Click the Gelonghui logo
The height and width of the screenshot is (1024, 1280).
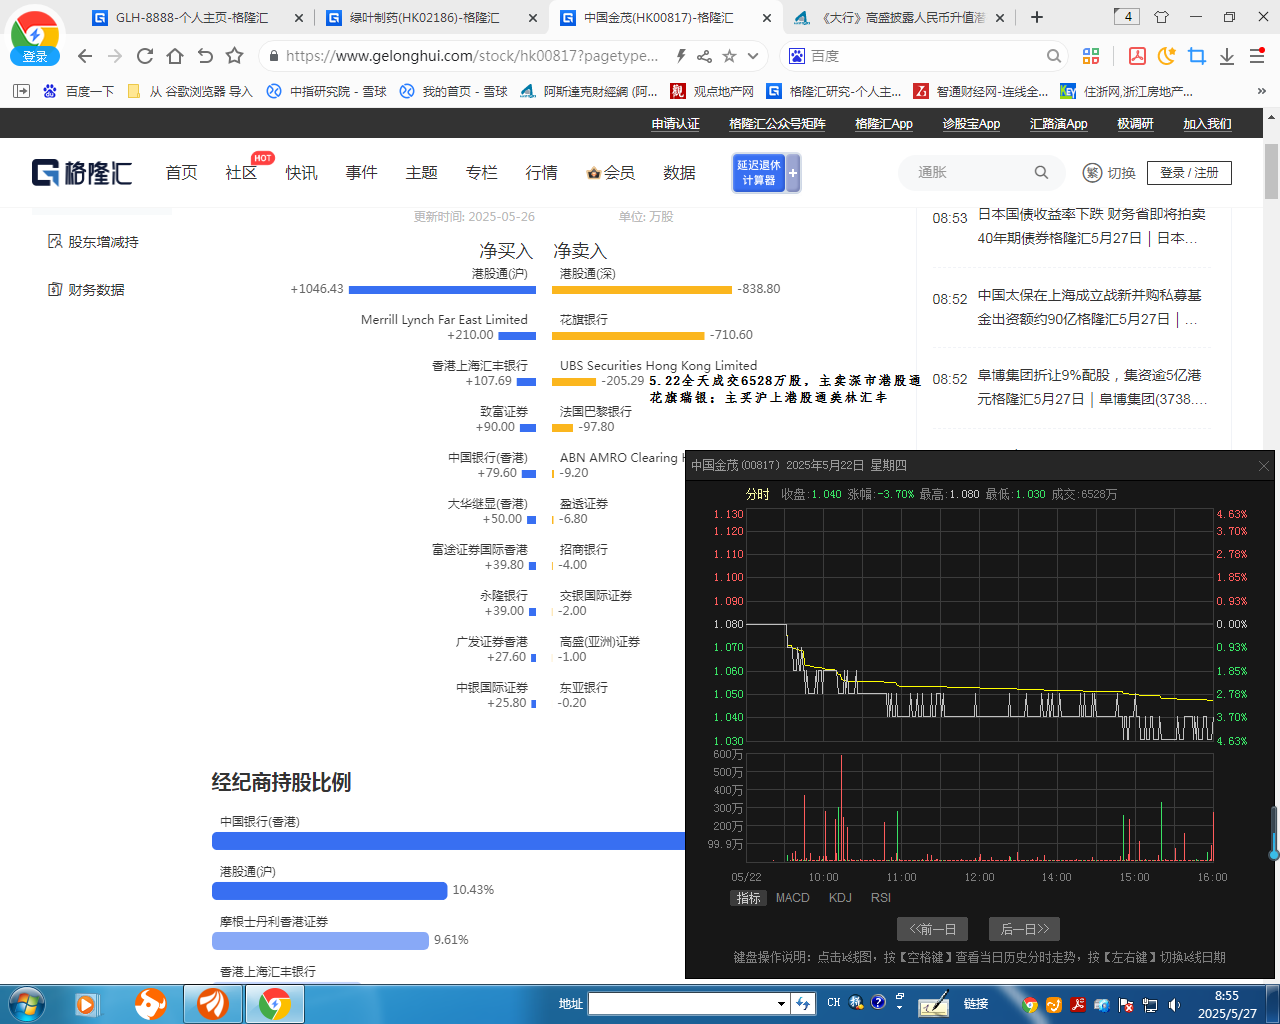[82, 172]
